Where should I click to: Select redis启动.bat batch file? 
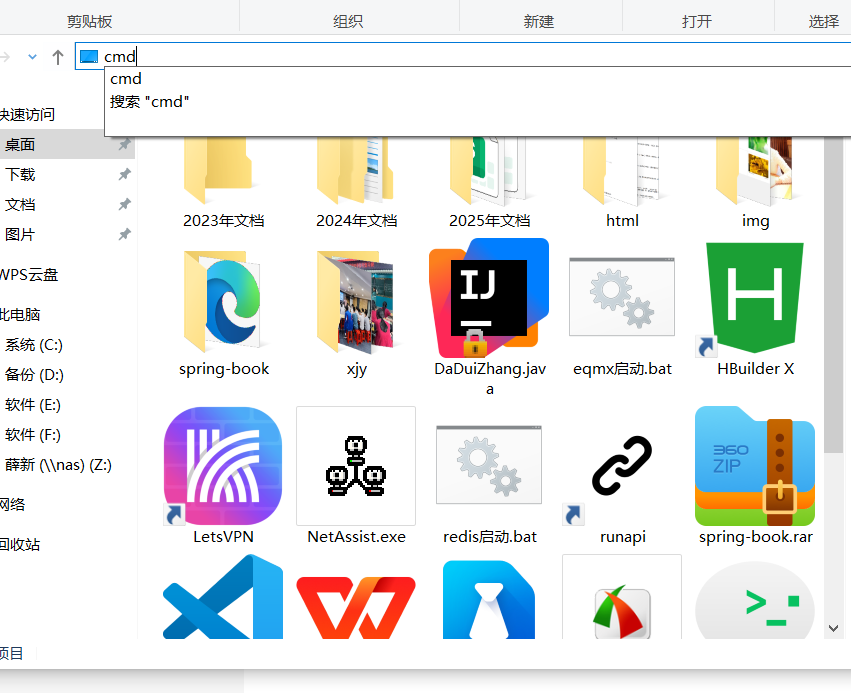[489, 483]
